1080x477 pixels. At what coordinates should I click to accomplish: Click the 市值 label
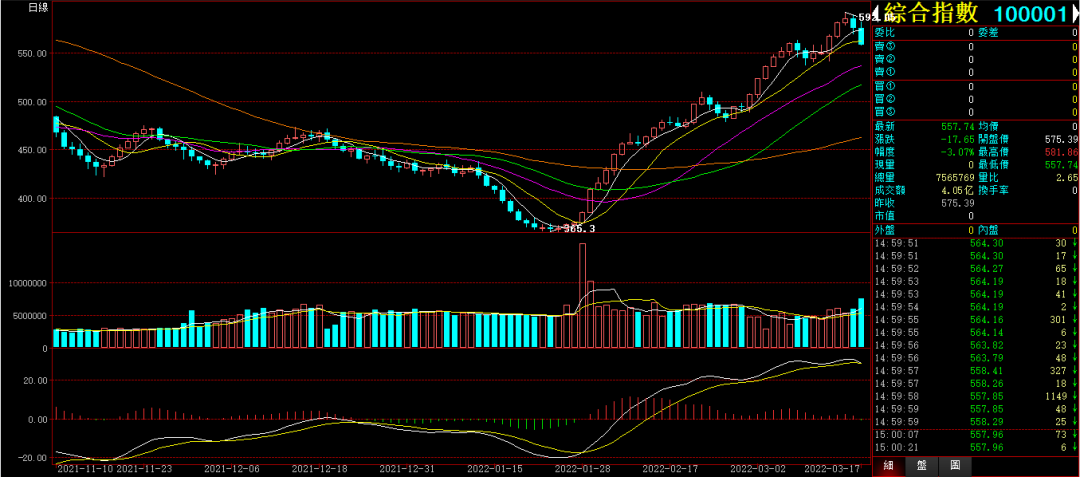(884, 217)
